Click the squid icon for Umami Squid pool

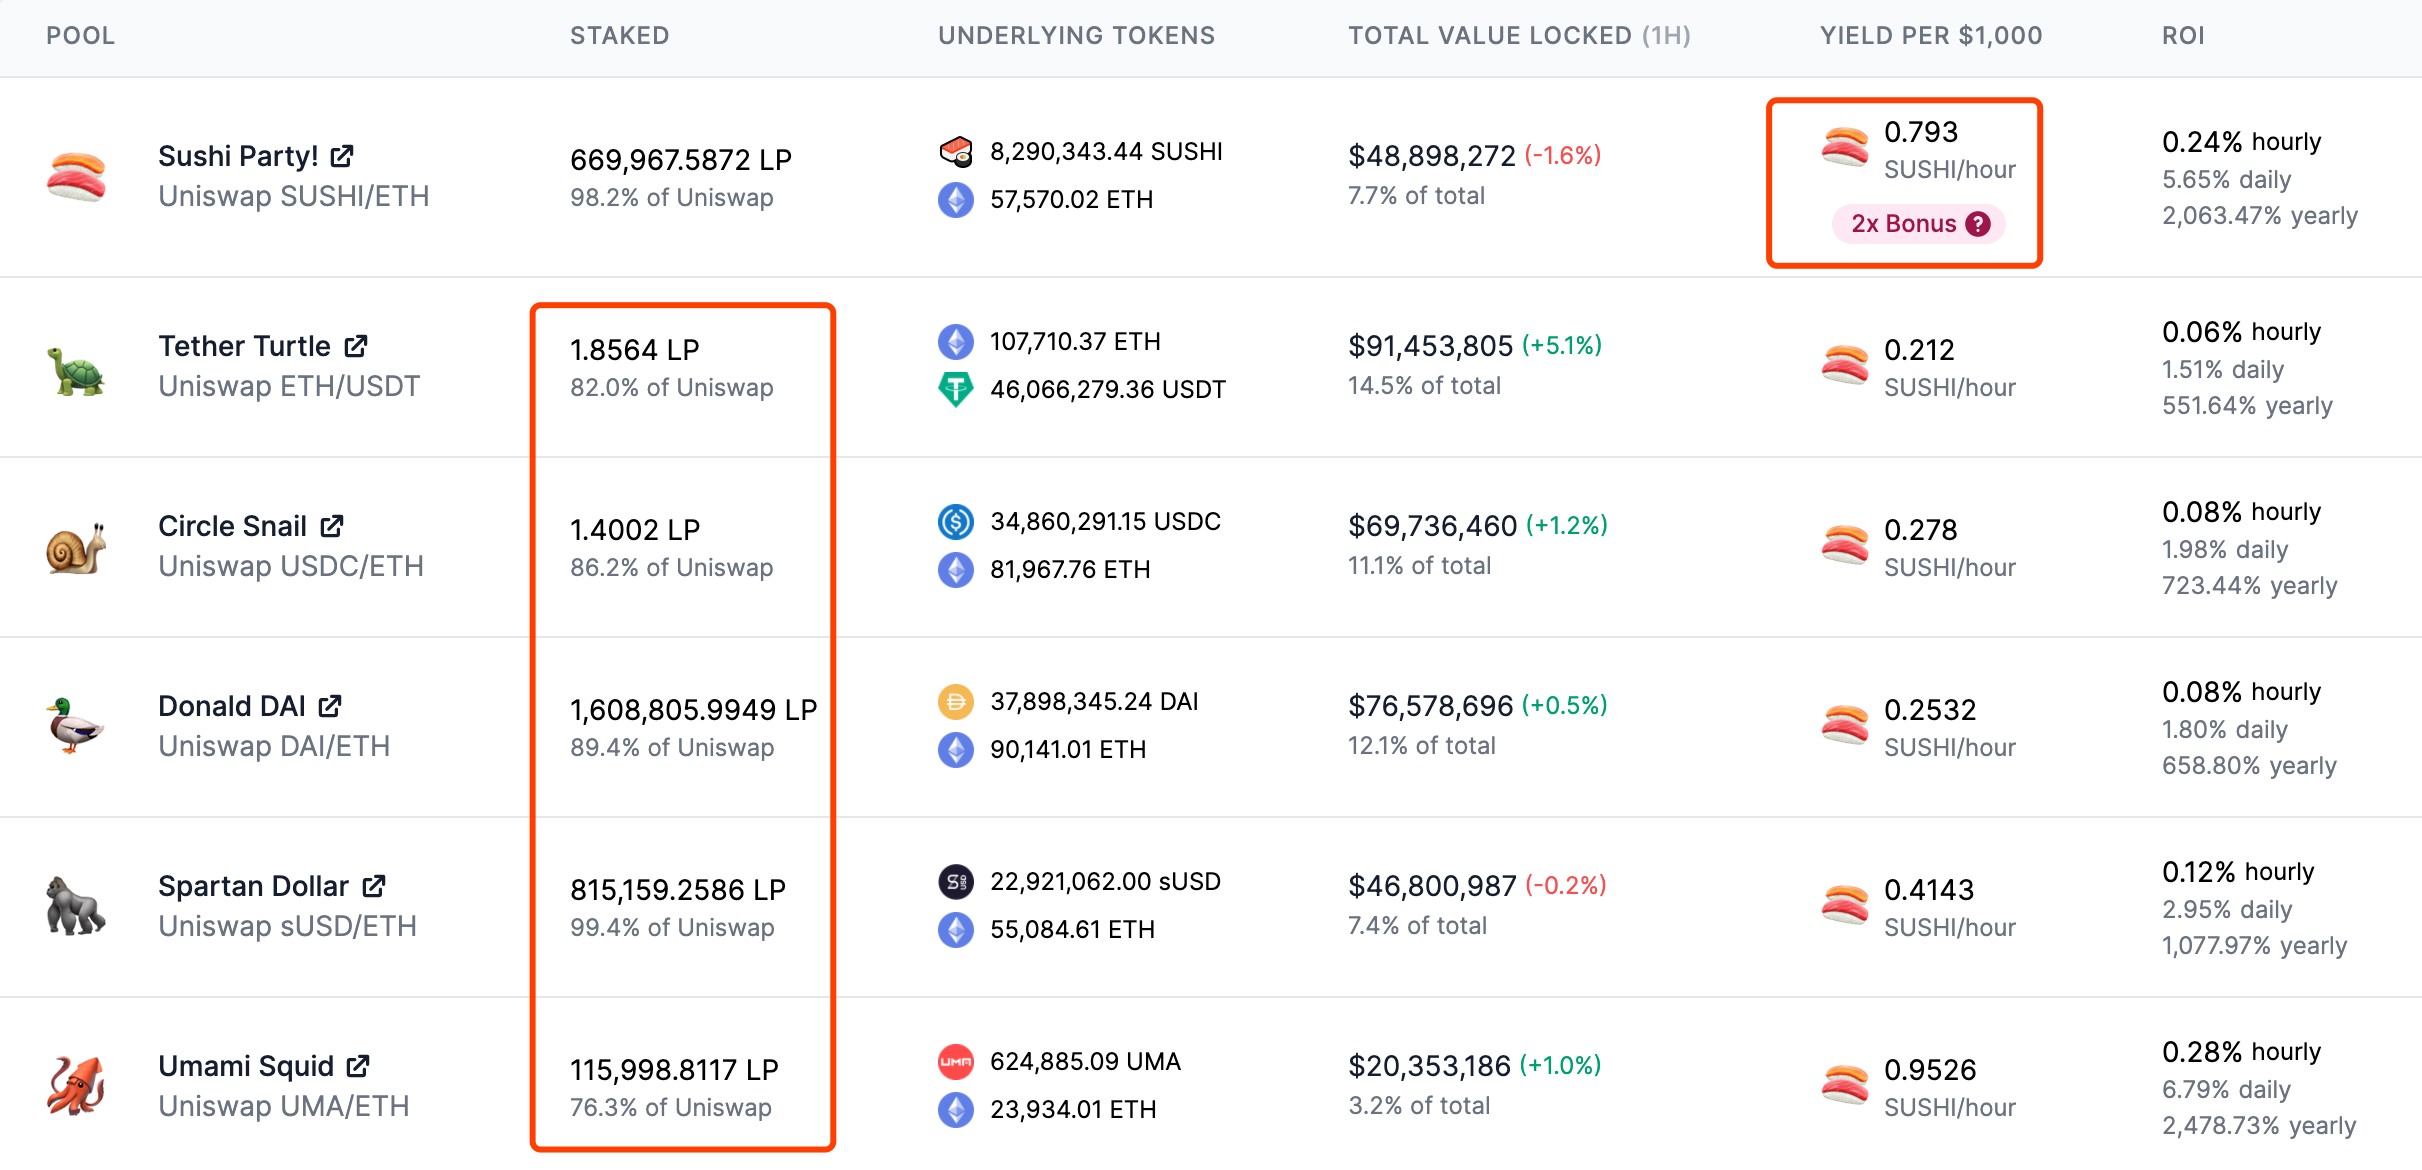[75, 1086]
